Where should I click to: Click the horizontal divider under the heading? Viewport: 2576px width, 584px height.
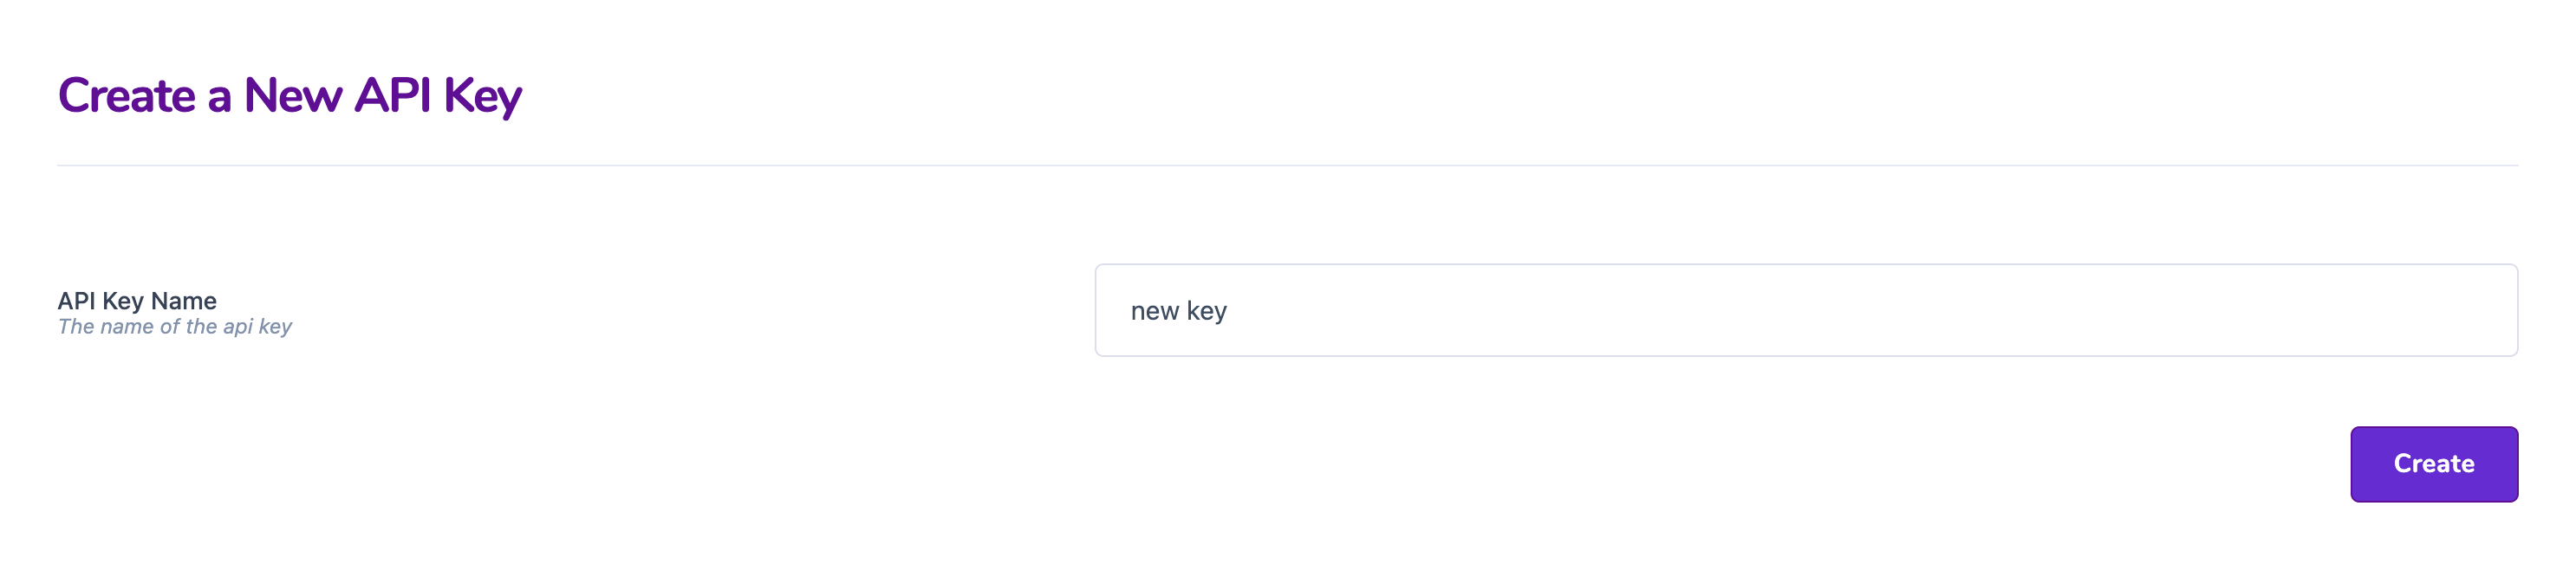click(1287, 165)
